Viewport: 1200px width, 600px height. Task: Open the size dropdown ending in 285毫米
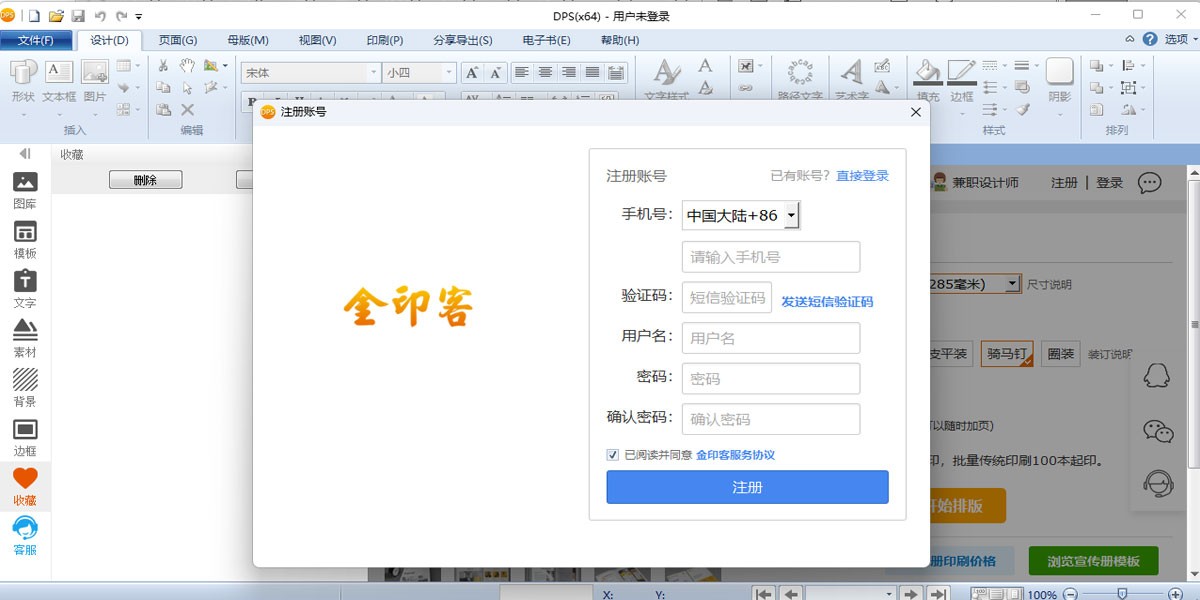click(1012, 284)
